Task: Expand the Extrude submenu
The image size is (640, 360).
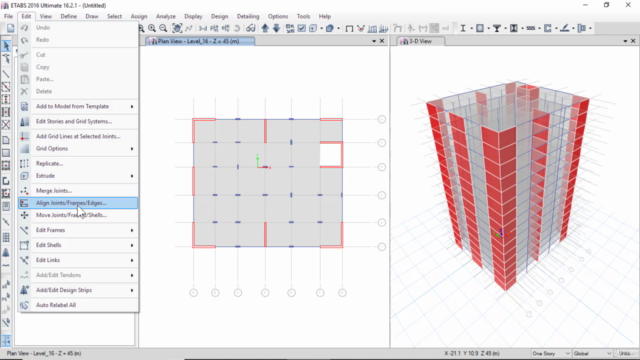Action: click(x=132, y=176)
